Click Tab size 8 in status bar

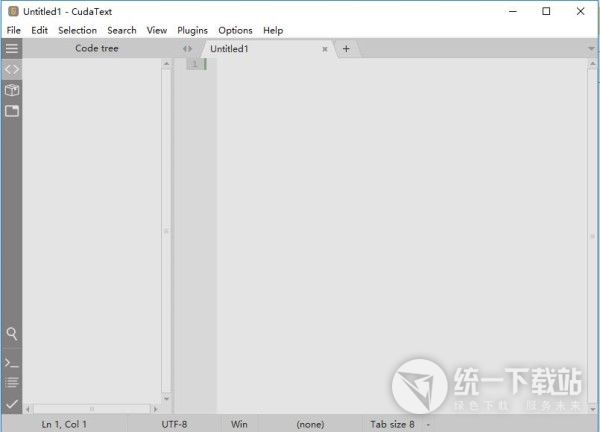point(392,424)
